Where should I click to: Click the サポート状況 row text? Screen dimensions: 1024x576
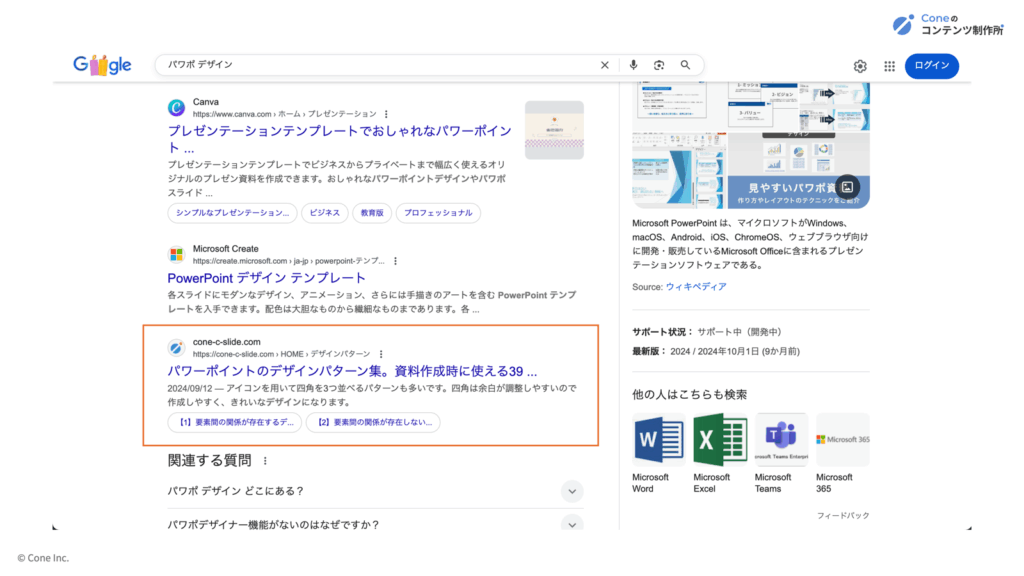coord(707,332)
